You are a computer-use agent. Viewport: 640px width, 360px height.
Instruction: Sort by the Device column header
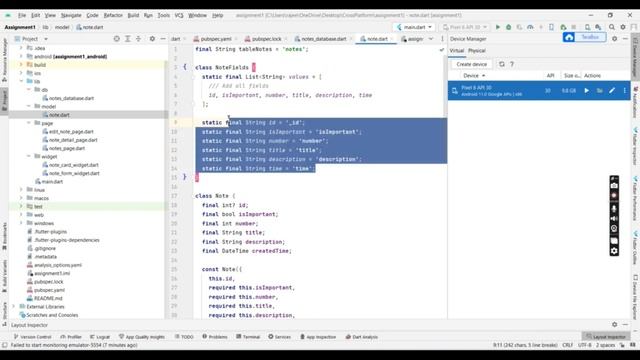click(474, 76)
